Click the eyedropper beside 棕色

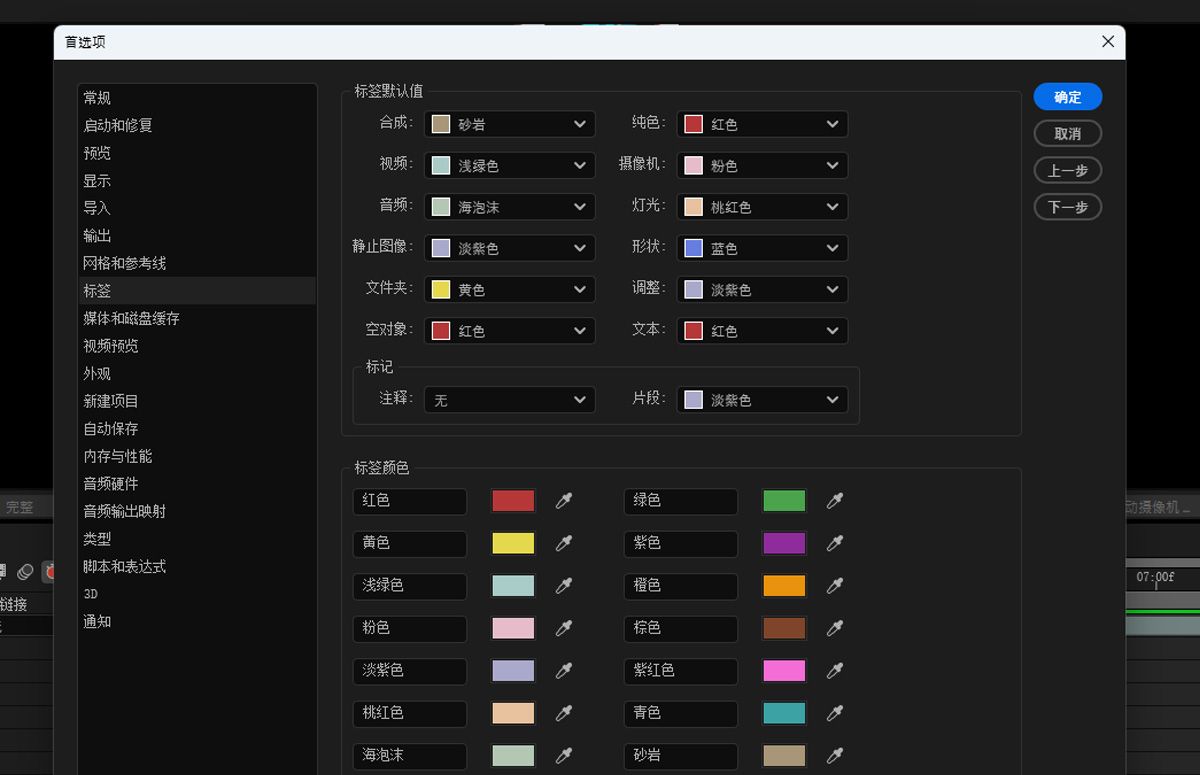click(x=835, y=629)
